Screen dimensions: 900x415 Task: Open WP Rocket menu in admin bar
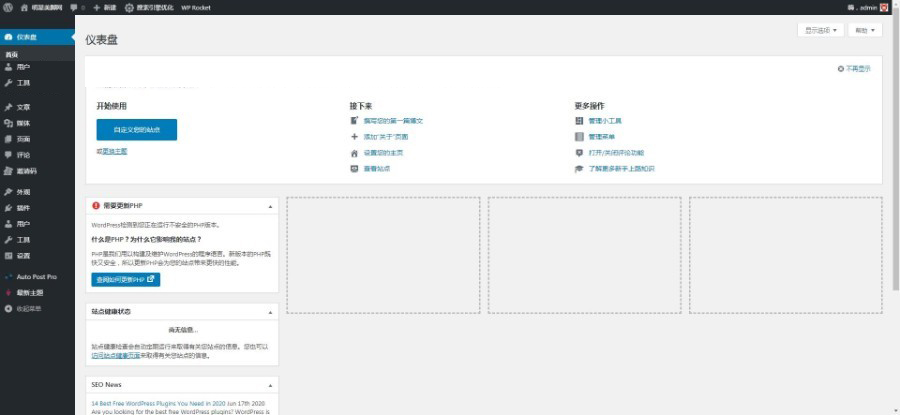195,7
